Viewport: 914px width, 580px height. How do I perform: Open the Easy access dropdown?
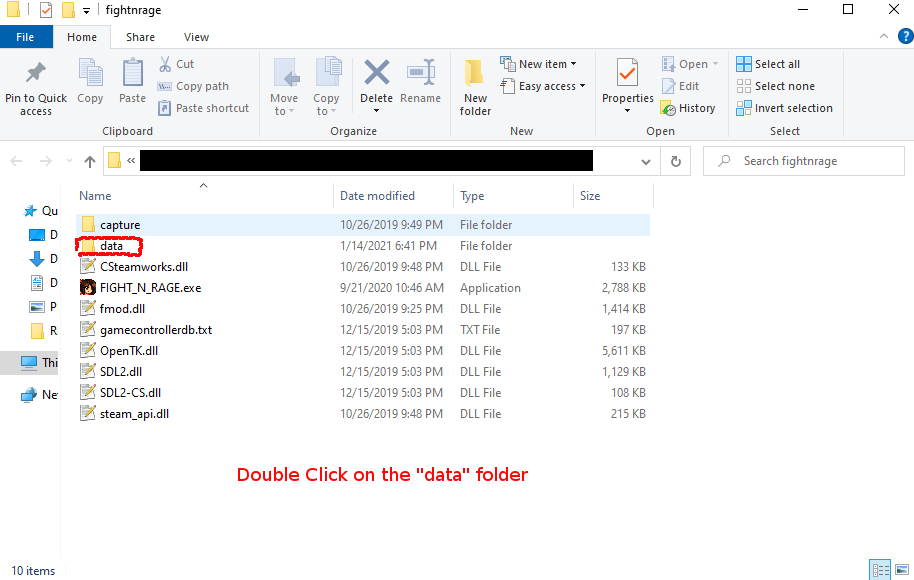tap(543, 86)
